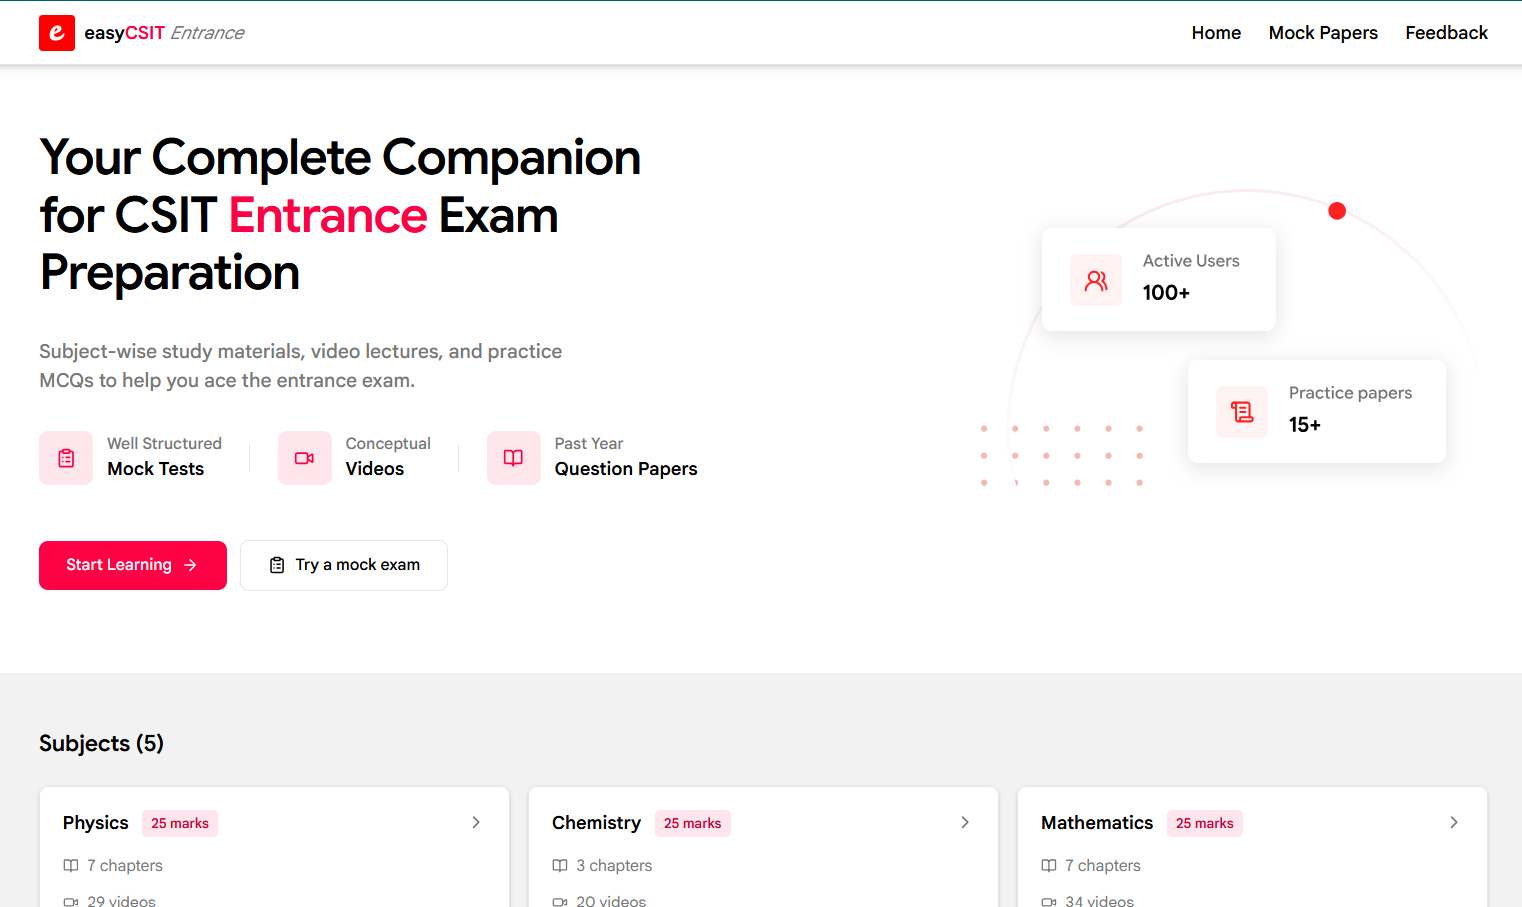Open the Mock Papers menu item
The height and width of the screenshot is (907, 1522).
[1323, 33]
